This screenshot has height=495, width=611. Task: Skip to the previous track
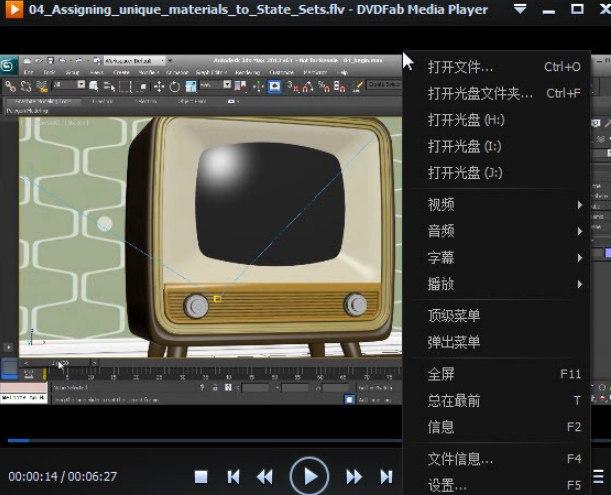coord(233,477)
